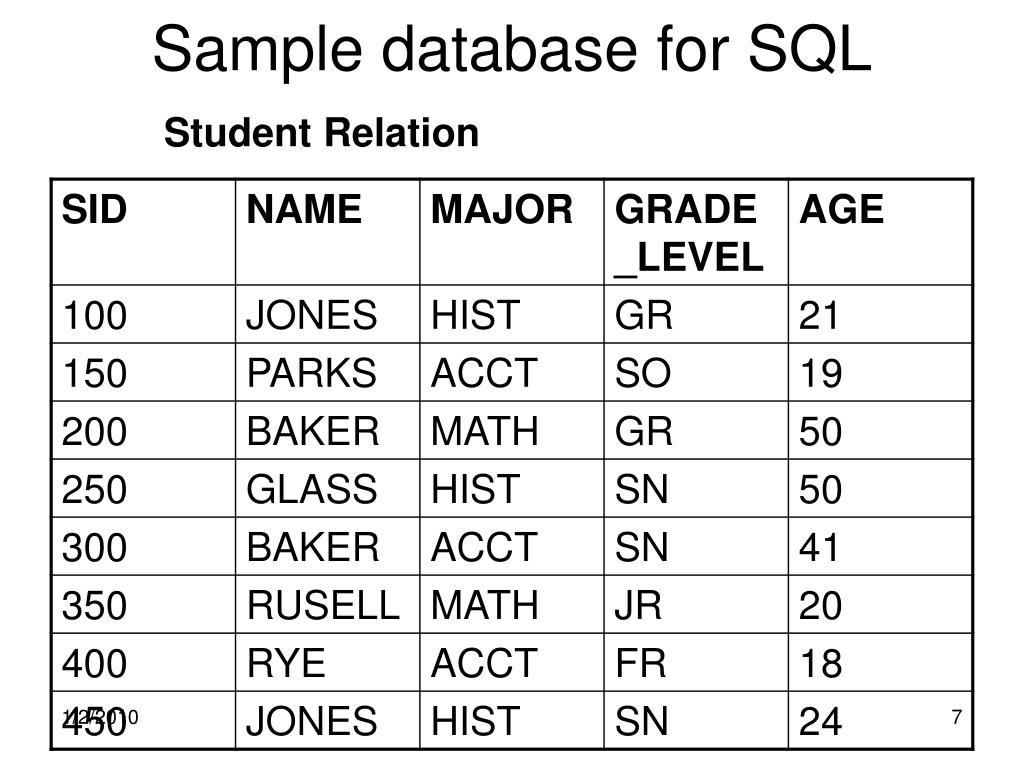
Task: Select the 'Sample database for SQL' title
Action: coord(512,49)
